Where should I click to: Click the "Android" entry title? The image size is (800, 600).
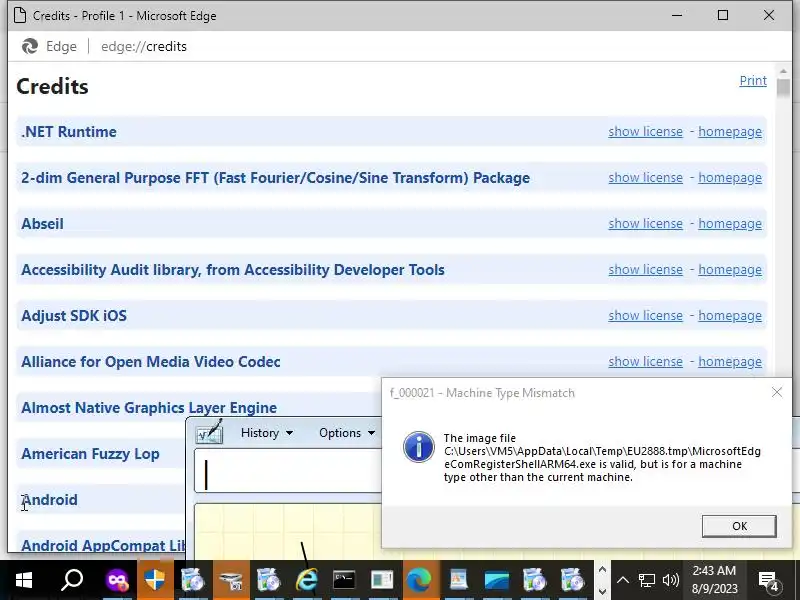(49, 499)
